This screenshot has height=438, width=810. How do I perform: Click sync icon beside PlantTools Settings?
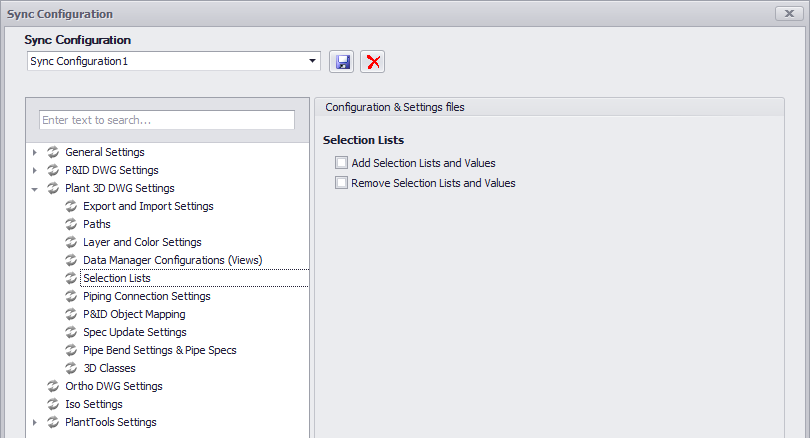point(53,423)
